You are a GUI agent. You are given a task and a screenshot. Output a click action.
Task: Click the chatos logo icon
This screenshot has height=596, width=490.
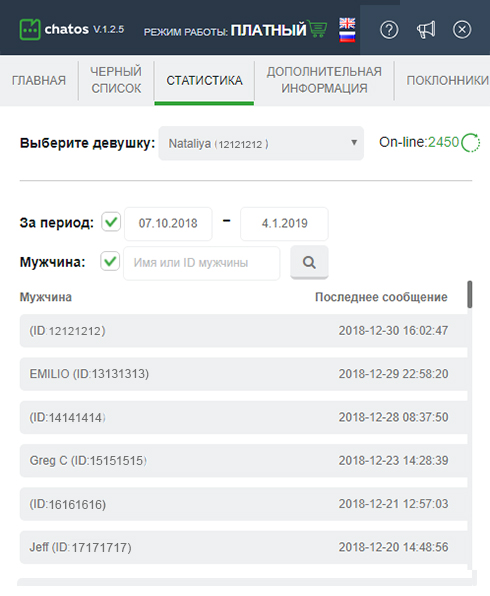point(30,29)
